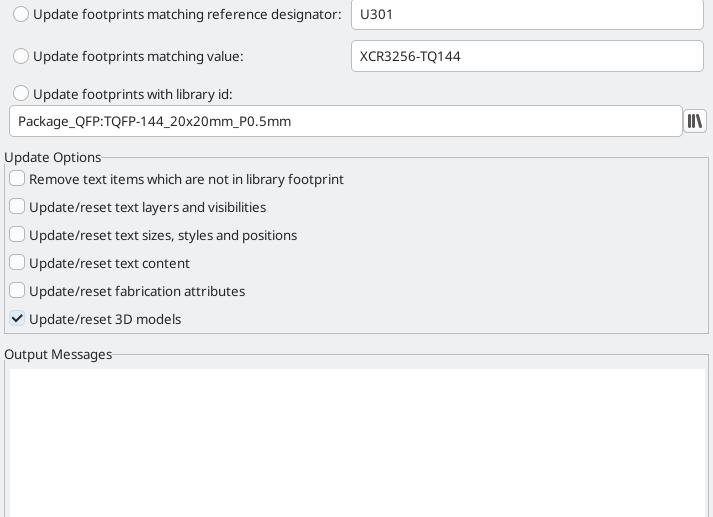This screenshot has width=713, height=517.
Task: Click the 'Update Options' group heading
Action: coord(53,157)
